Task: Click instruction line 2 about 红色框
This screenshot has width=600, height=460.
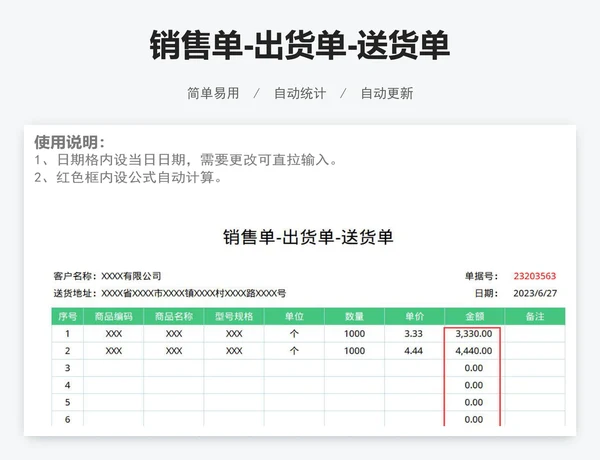Action: 128,178
